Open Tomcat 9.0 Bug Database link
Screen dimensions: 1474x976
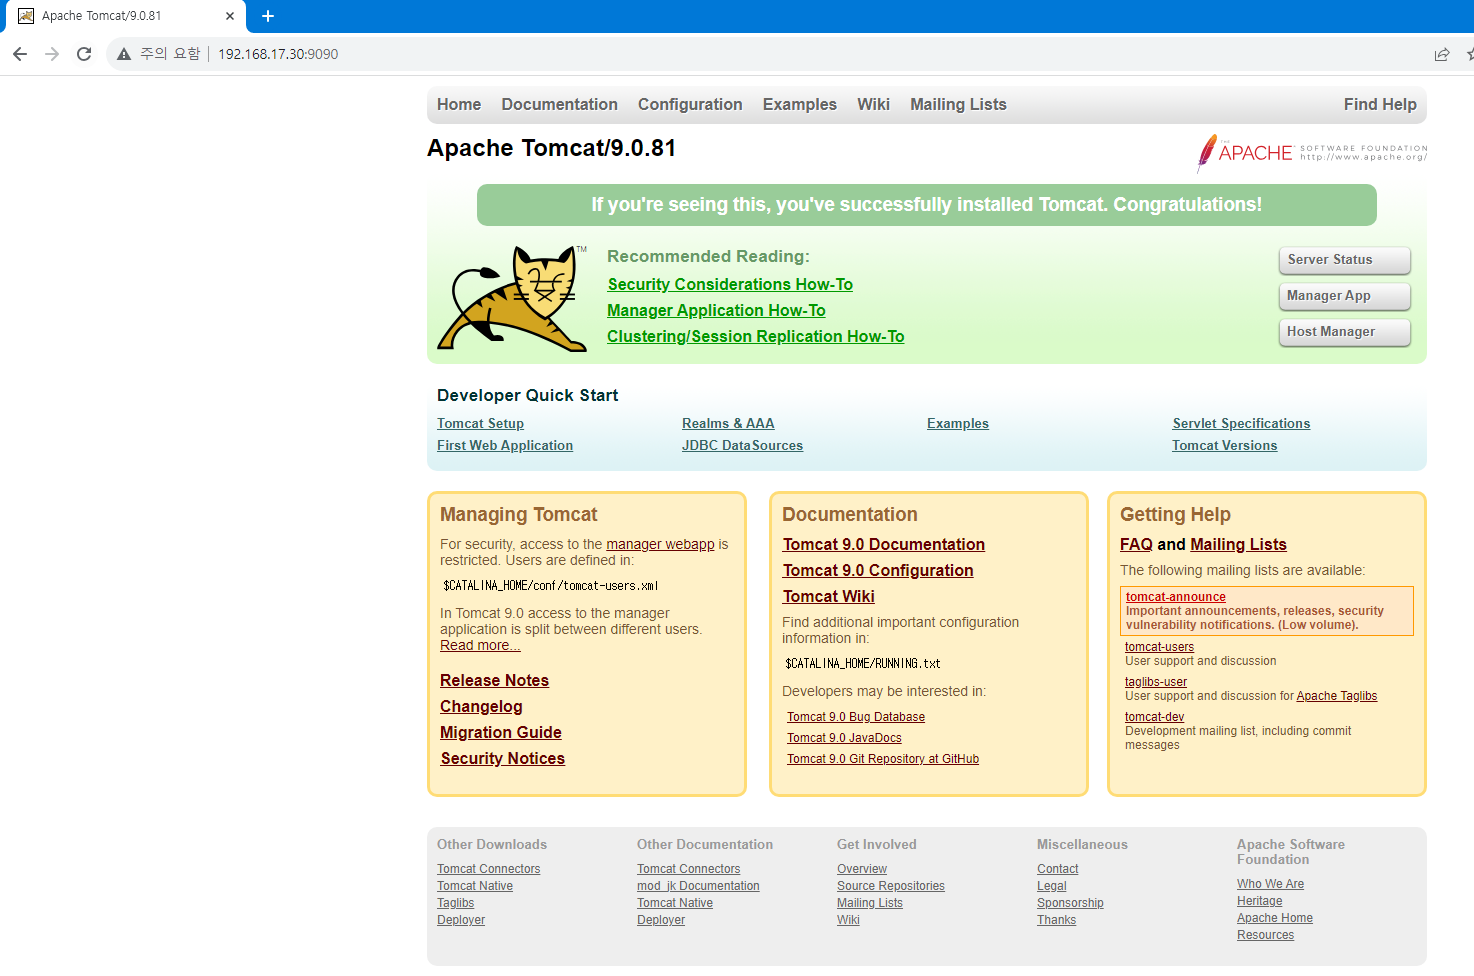click(x=856, y=717)
